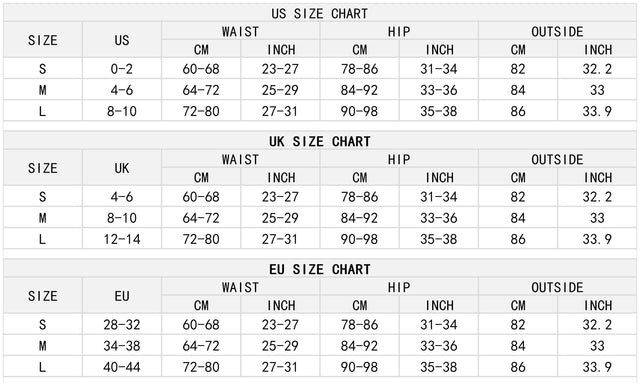
Task: Click the SIZE header in UK chart
Action: 43,168
